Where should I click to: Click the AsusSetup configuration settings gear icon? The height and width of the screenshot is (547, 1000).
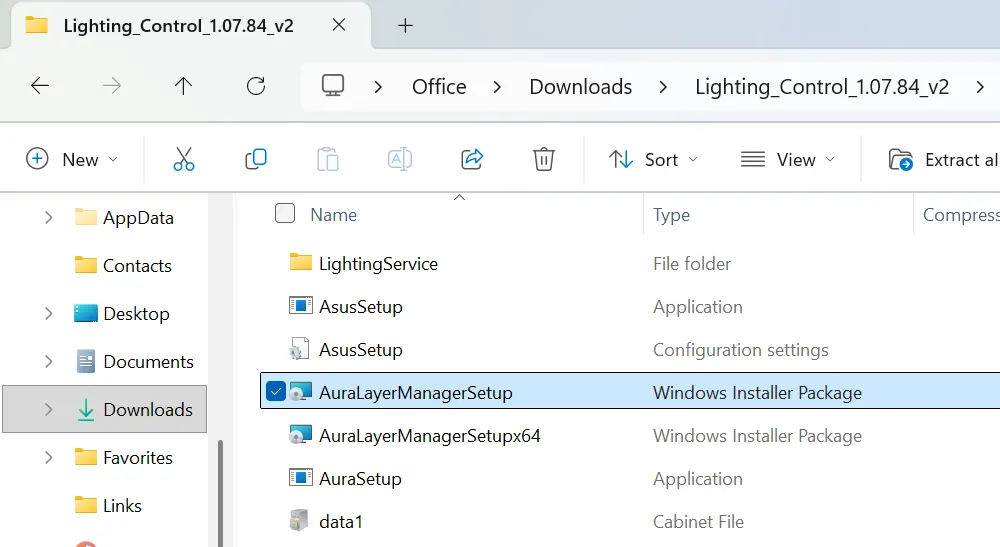click(x=299, y=349)
